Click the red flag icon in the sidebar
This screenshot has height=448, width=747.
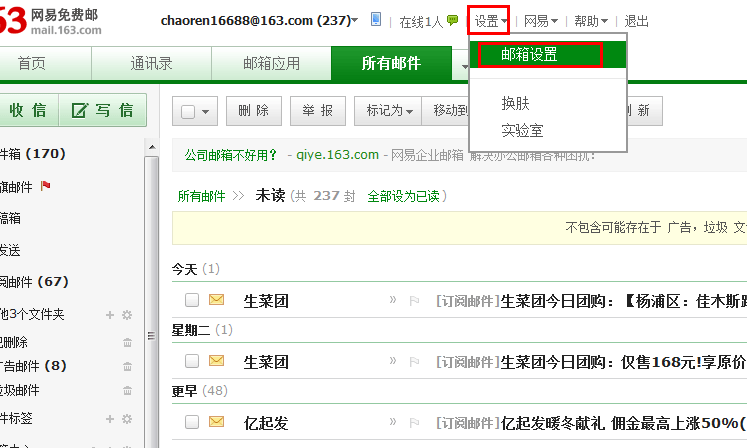[x=46, y=186]
